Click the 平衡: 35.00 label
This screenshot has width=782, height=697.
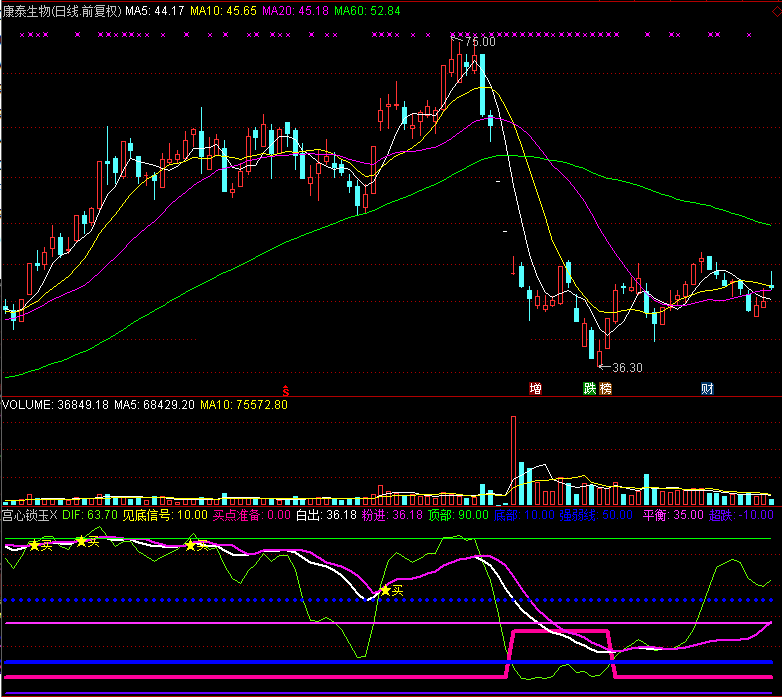pyautogui.click(x=673, y=515)
